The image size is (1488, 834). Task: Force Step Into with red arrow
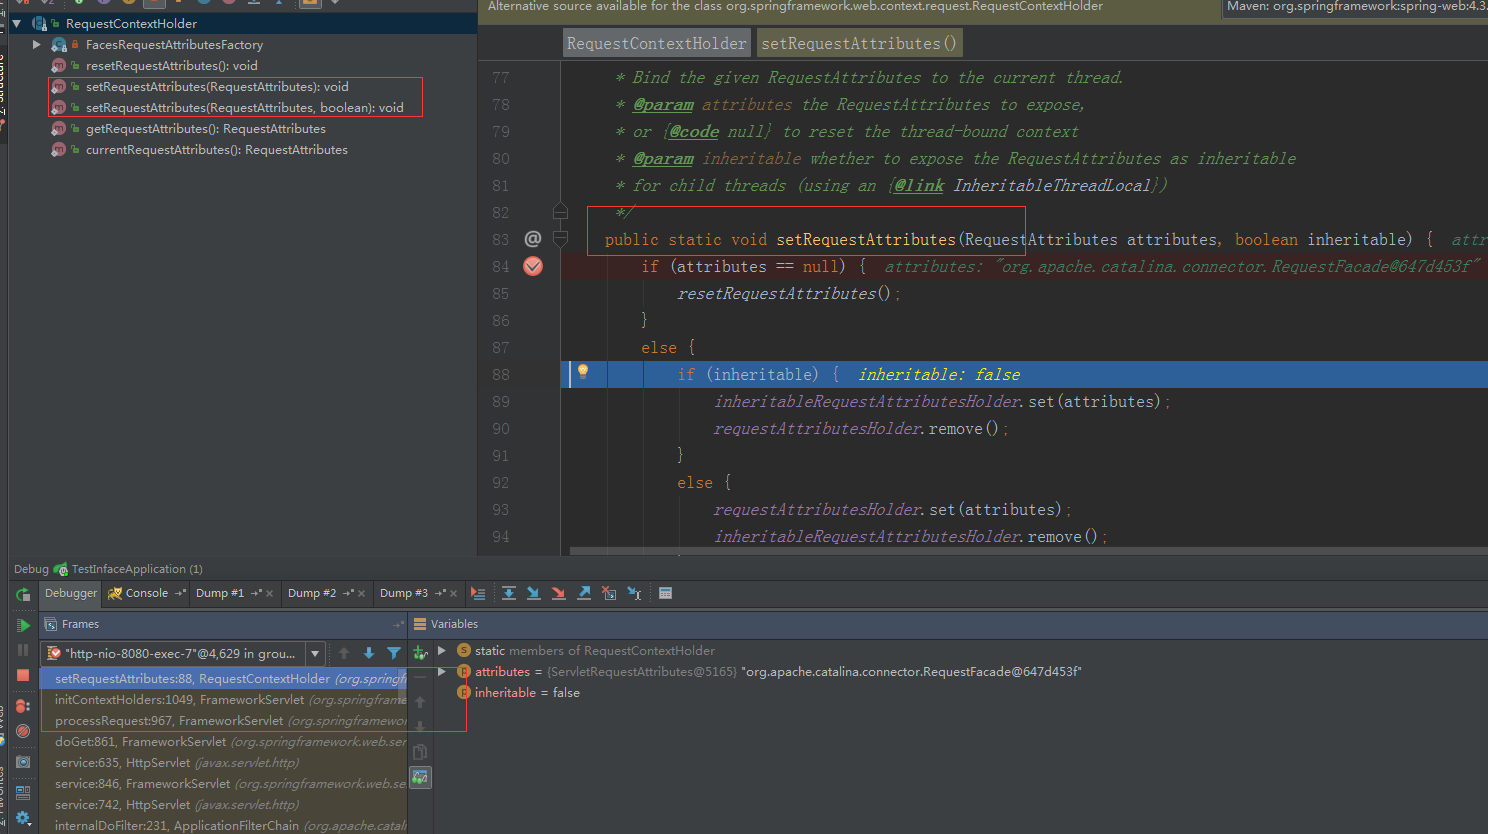coord(559,593)
